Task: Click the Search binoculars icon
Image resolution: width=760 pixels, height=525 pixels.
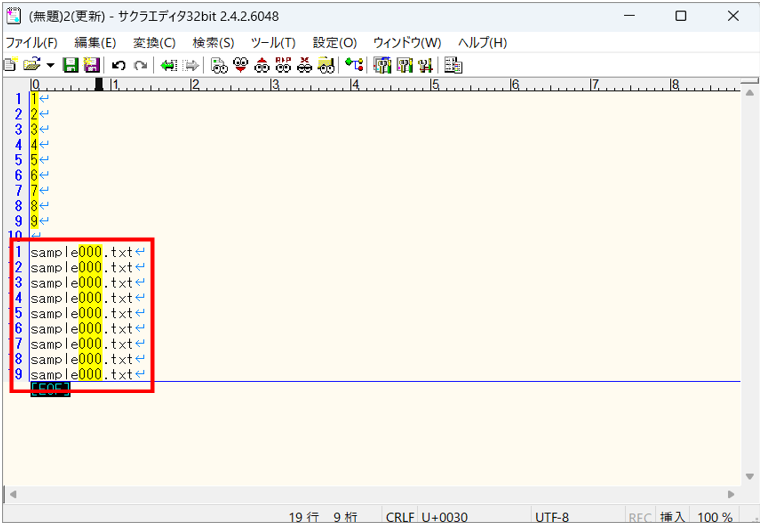Action: (218, 65)
